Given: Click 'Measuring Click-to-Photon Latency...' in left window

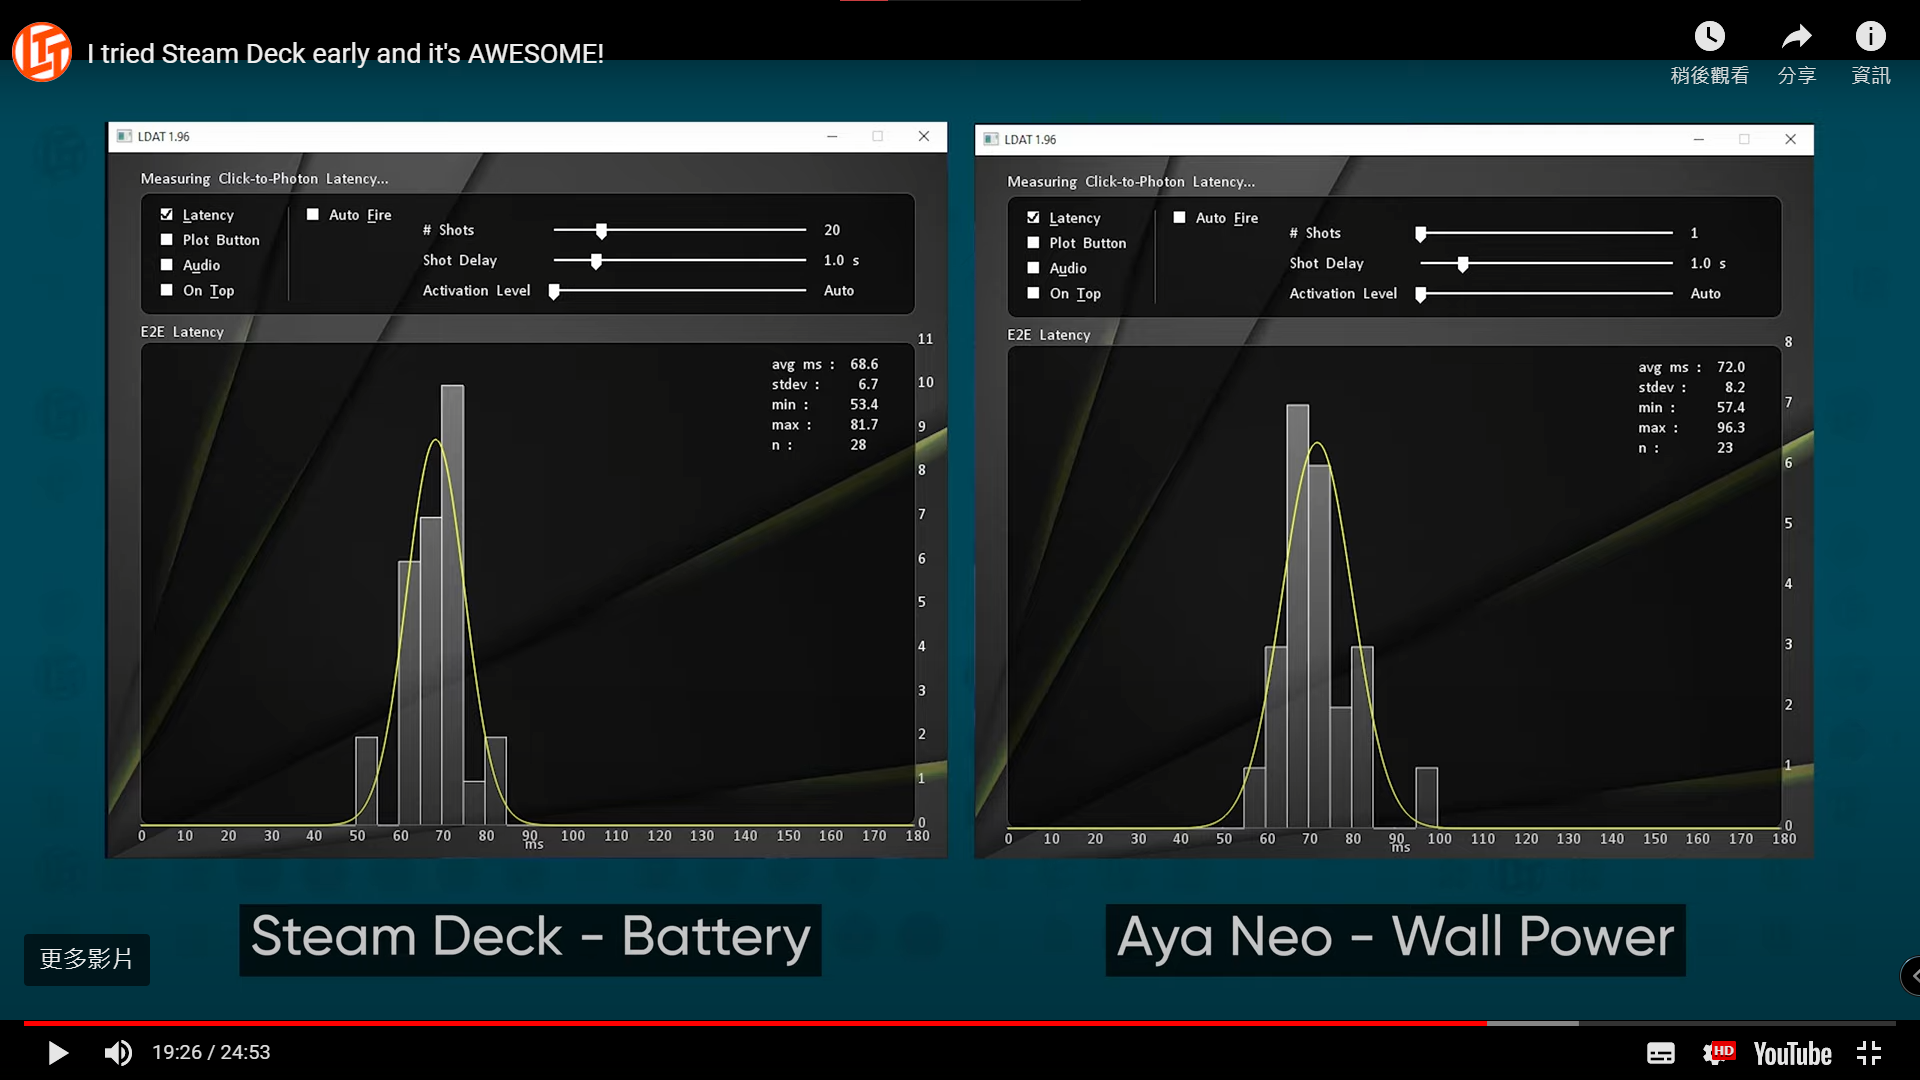Looking at the screenshot, I should (x=264, y=179).
